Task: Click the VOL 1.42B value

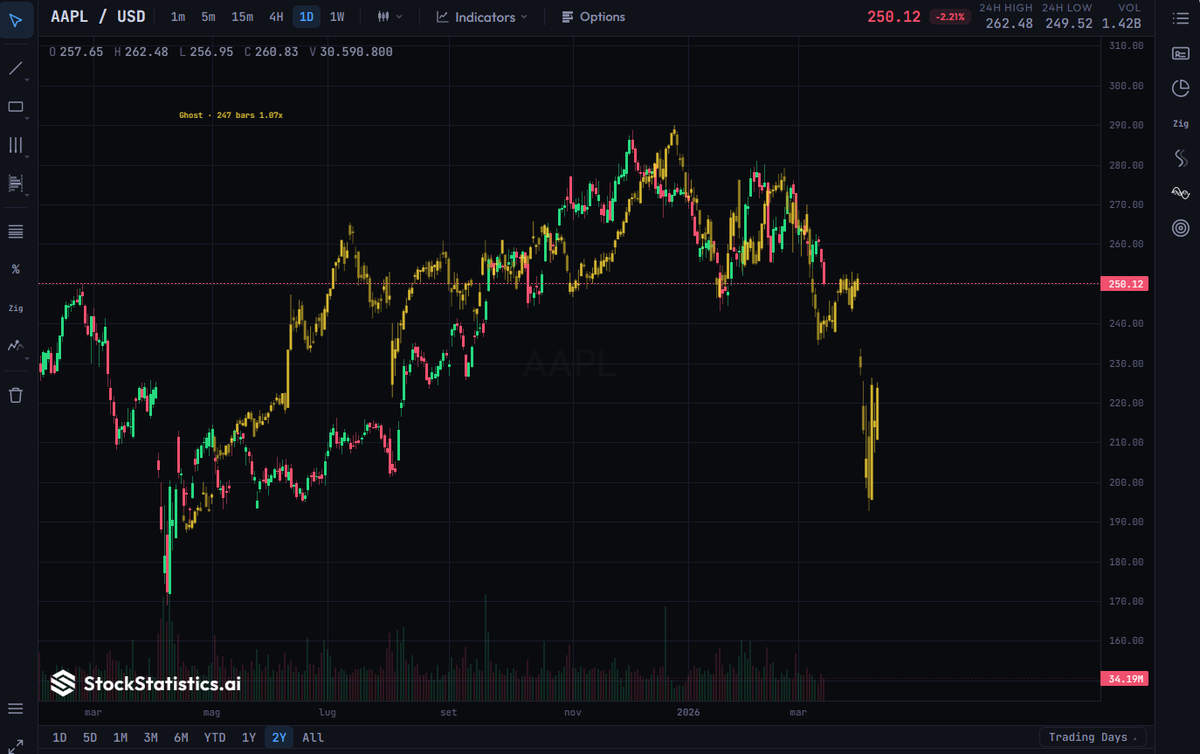Action: tap(1121, 23)
